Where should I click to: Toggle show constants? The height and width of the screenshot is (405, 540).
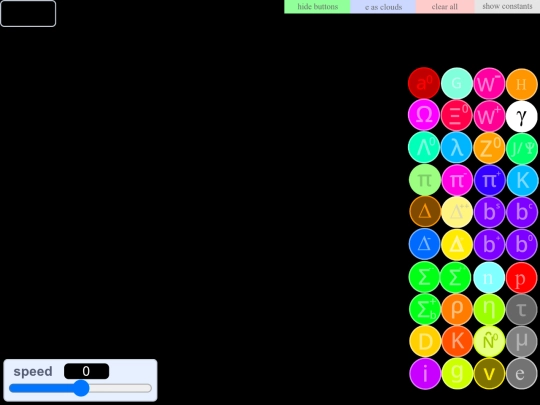pos(507,7)
